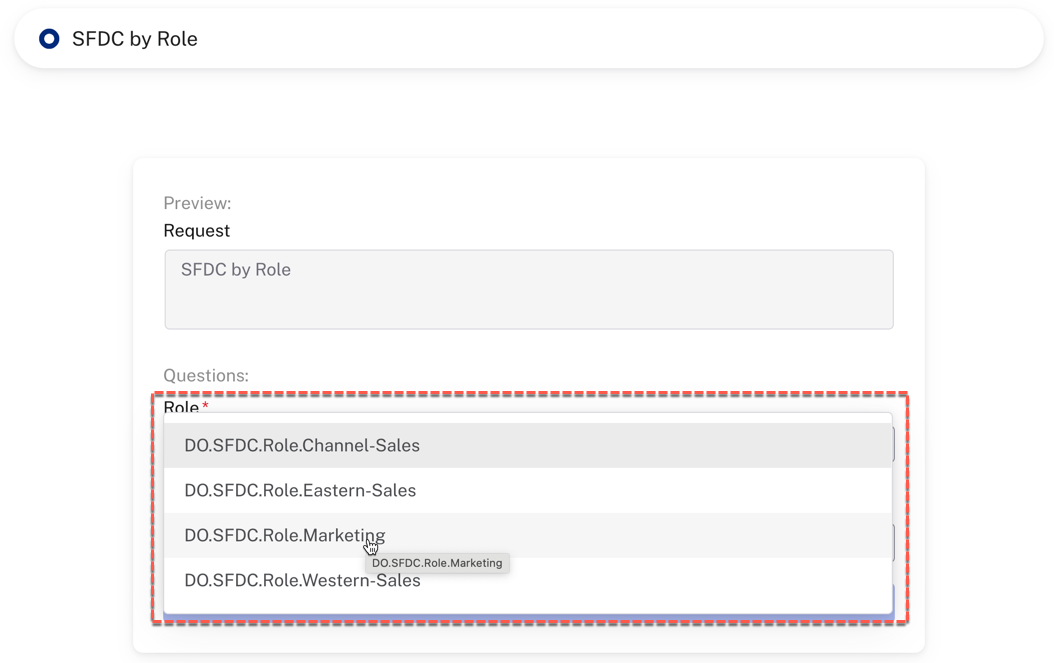The width and height of the screenshot is (1054, 663).
Task: Pick the DO.SFDC.Role.Eastern-Sales option
Action: click(x=300, y=490)
